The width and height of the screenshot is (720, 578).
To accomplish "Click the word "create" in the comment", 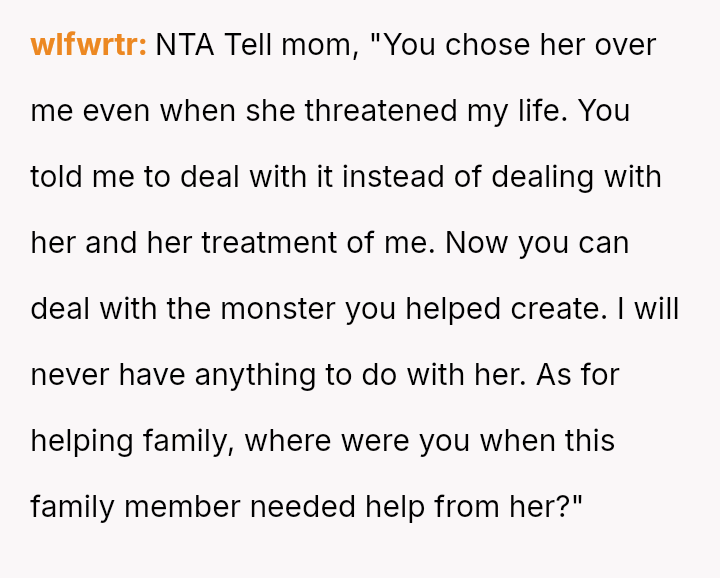I will (556, 308).
